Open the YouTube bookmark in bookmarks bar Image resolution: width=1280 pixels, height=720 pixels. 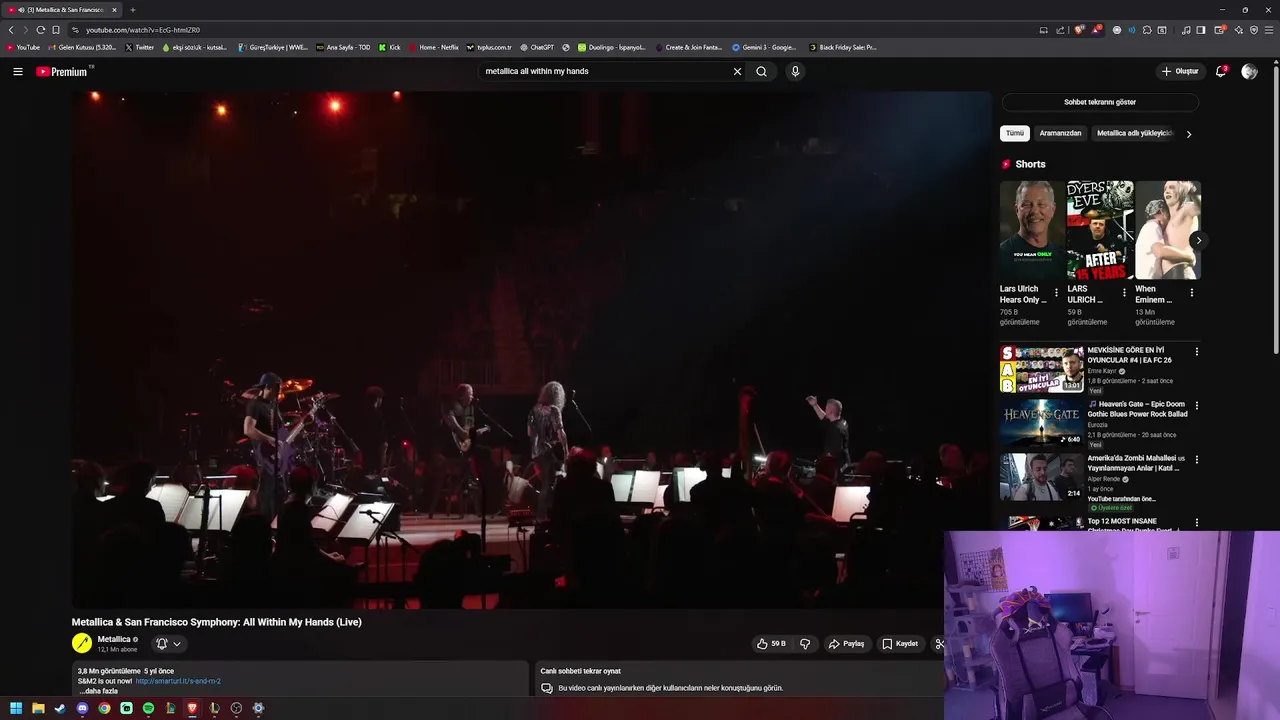tap(24, 47)
